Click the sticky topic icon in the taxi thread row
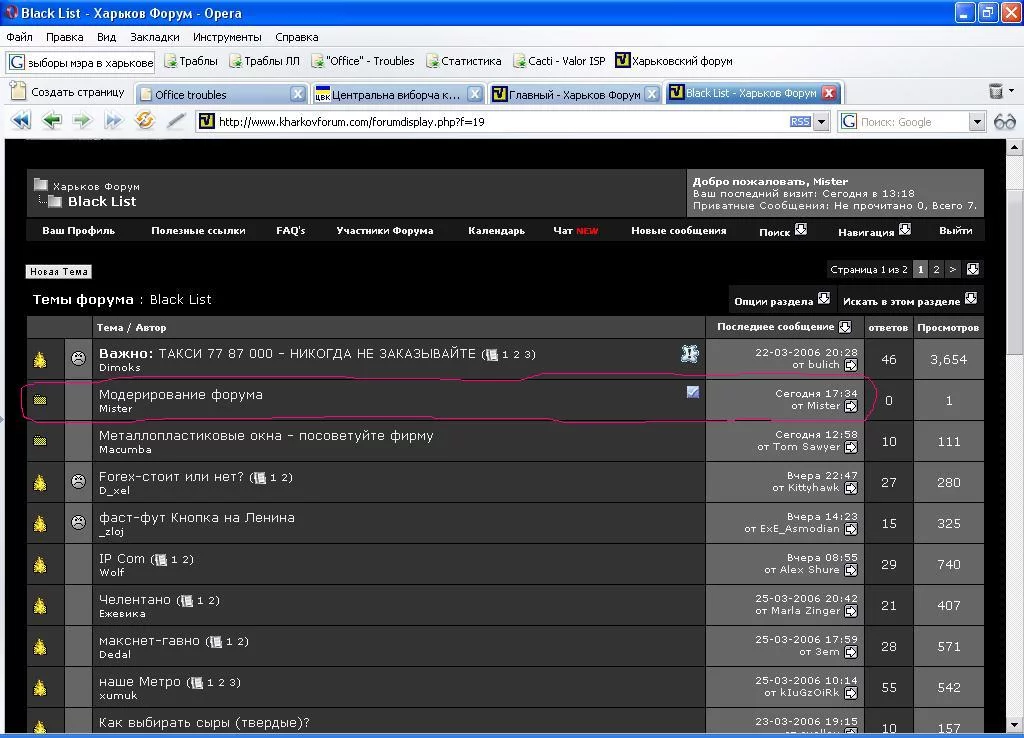Image resolution: width=1024 pixels, height=738 pixels. coord(689,353)
